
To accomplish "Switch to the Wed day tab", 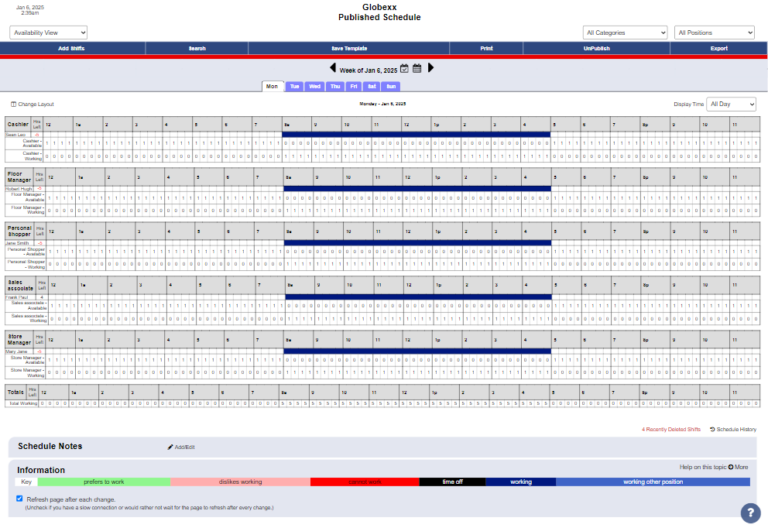I will (x=314, y=87).
